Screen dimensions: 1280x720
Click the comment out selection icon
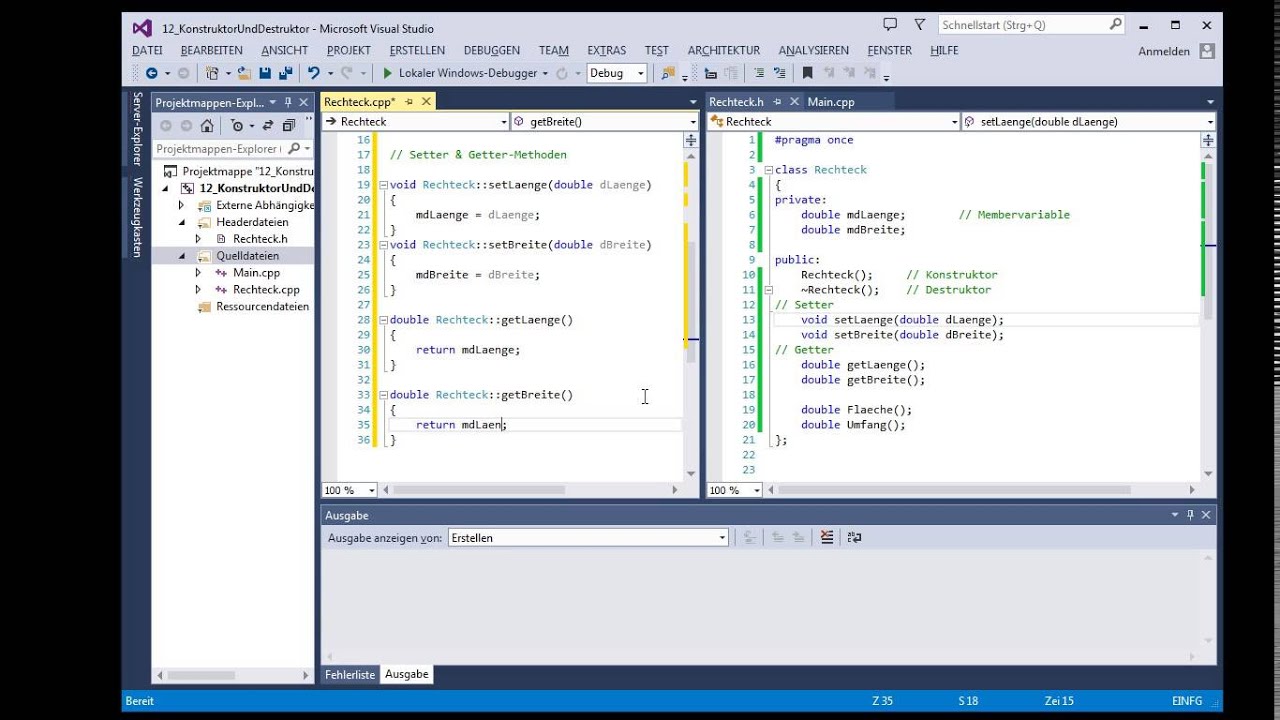pyautogui.click(x=759, y=73)
